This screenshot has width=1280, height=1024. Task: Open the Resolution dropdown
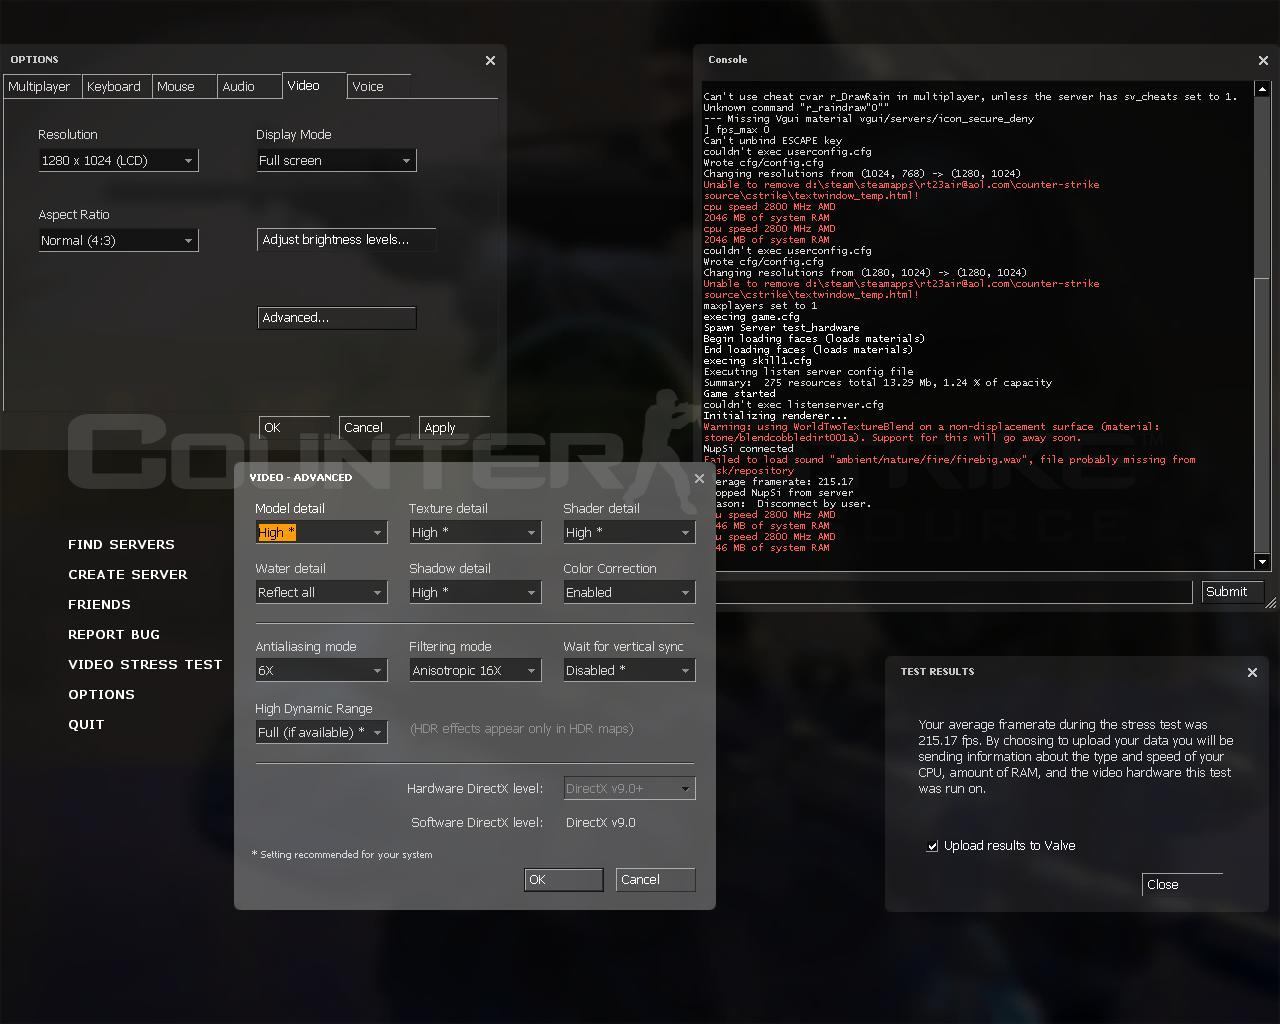(118, 160)
